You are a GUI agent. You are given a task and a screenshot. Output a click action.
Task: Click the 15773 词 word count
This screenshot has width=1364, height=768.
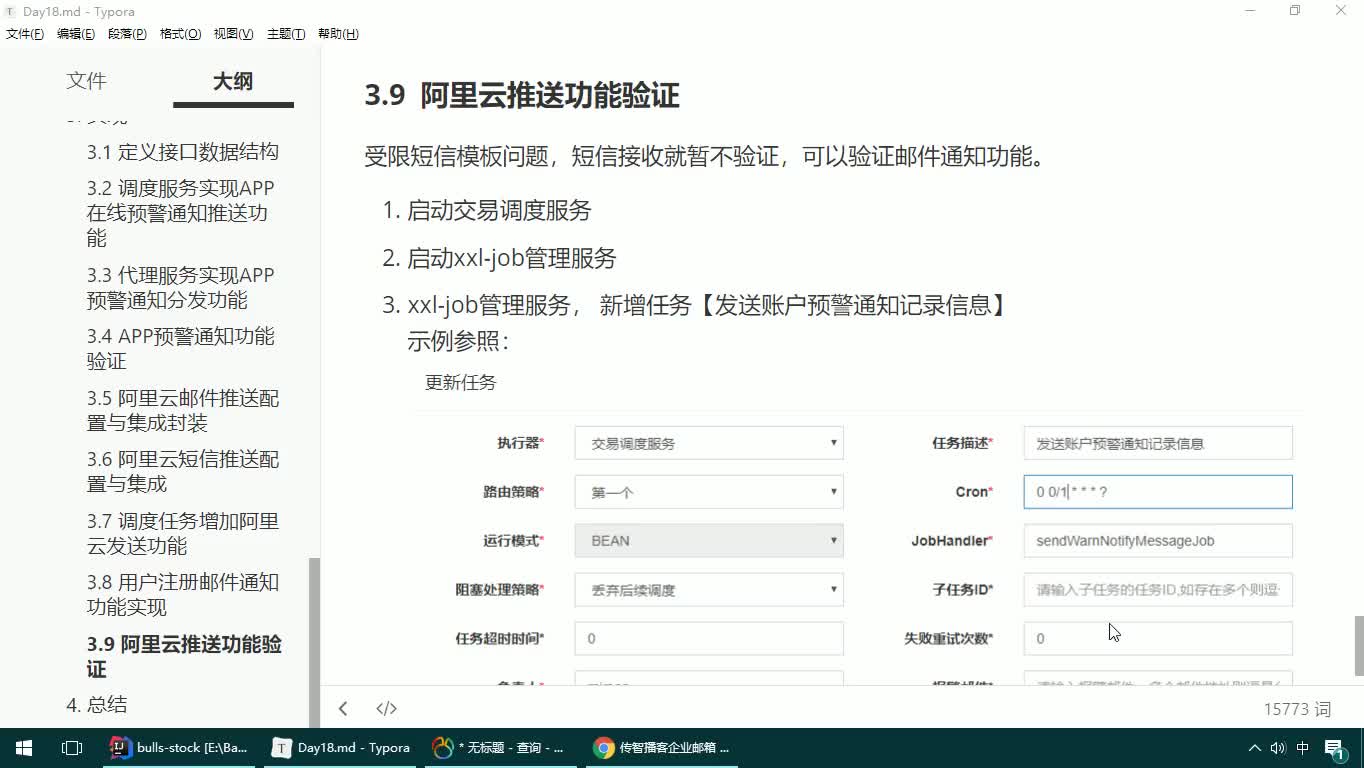[1297, 708]
